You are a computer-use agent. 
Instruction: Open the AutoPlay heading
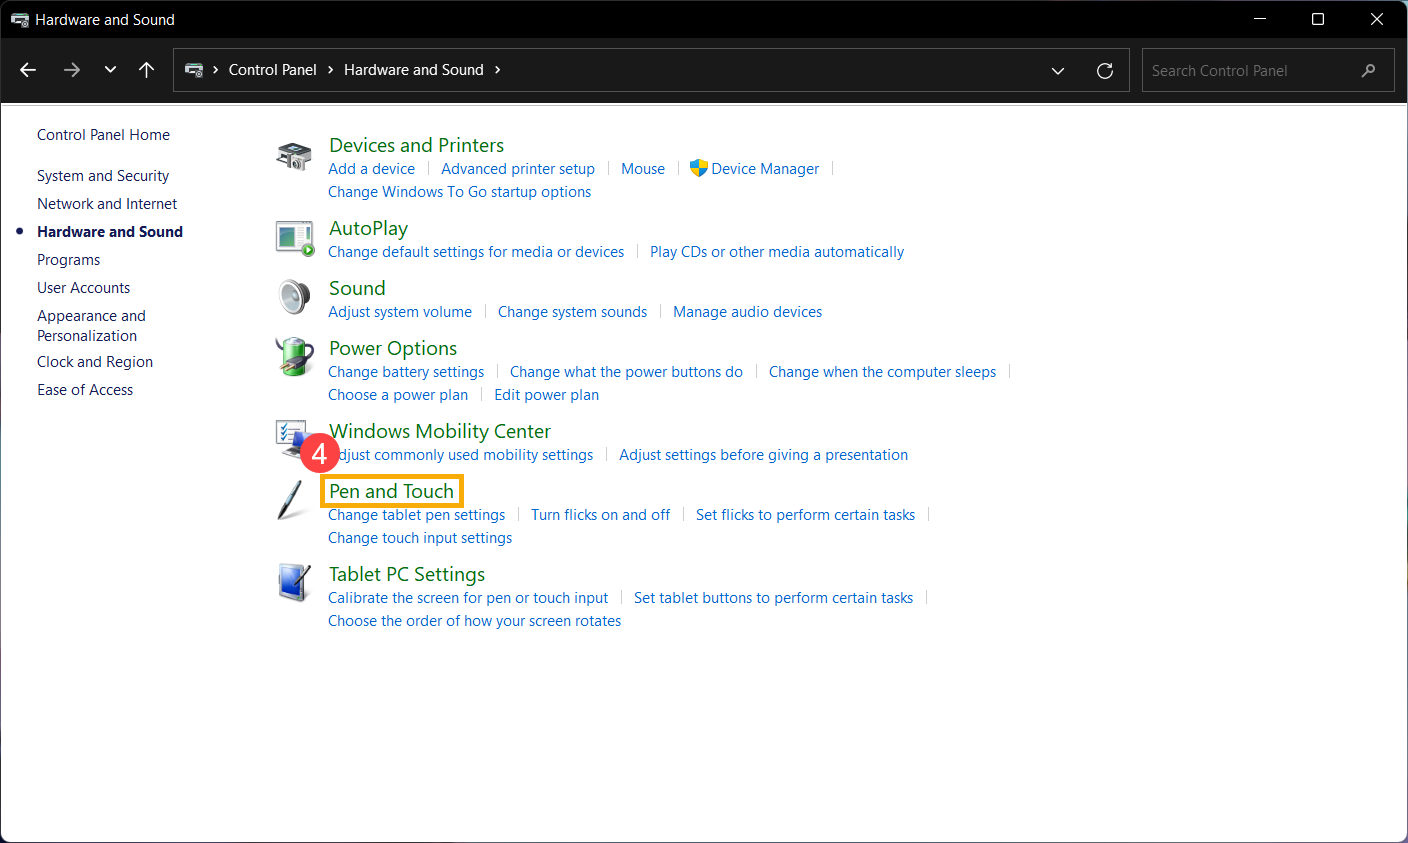(x=368, y=228)
